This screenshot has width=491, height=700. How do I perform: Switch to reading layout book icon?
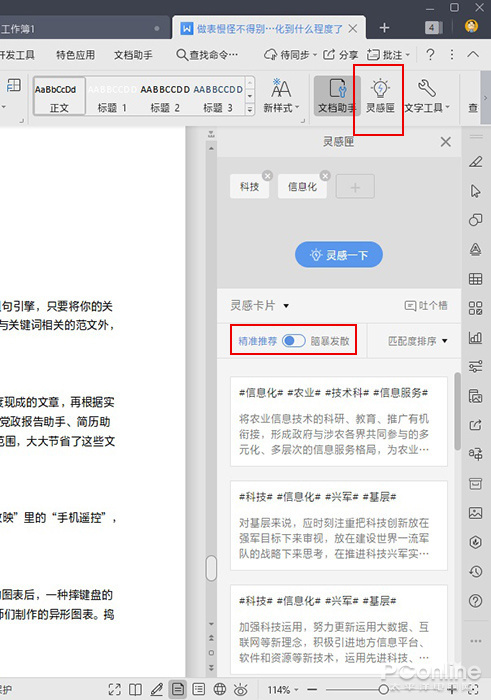point(136,690)
